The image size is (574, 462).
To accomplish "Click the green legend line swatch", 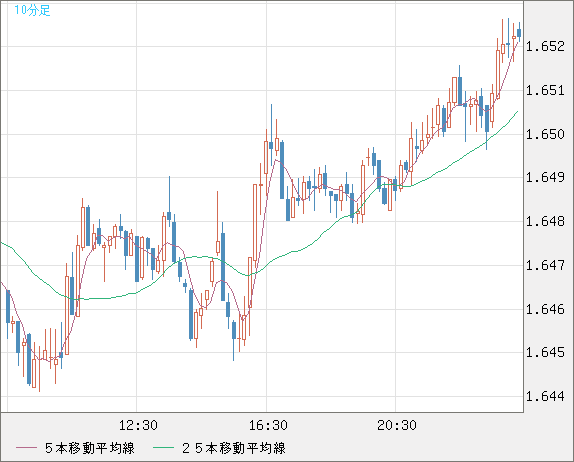I will tap(163, 448).
